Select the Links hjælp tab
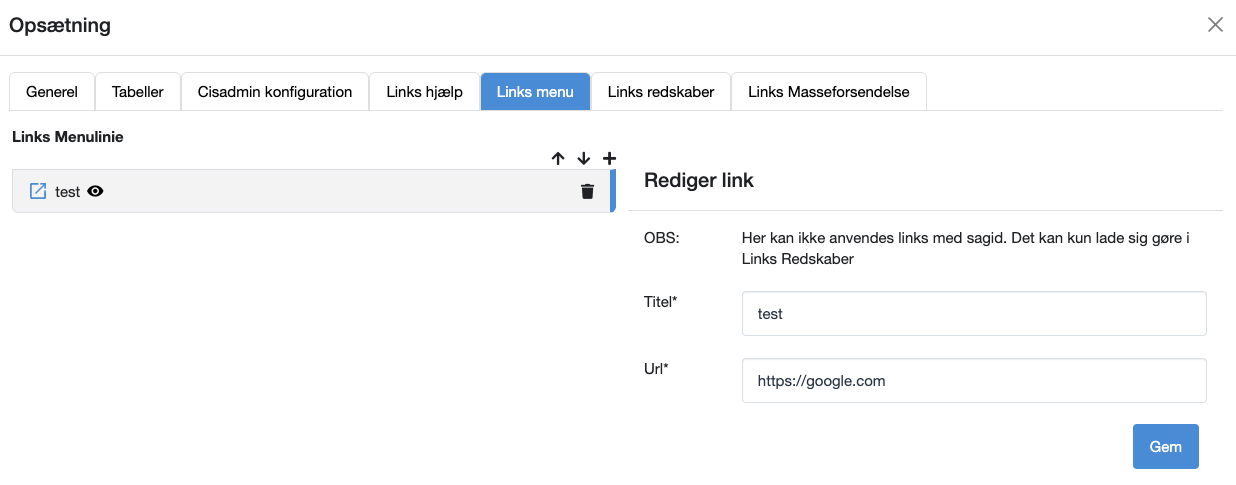 pyautogui.click(x=424, y=92)
